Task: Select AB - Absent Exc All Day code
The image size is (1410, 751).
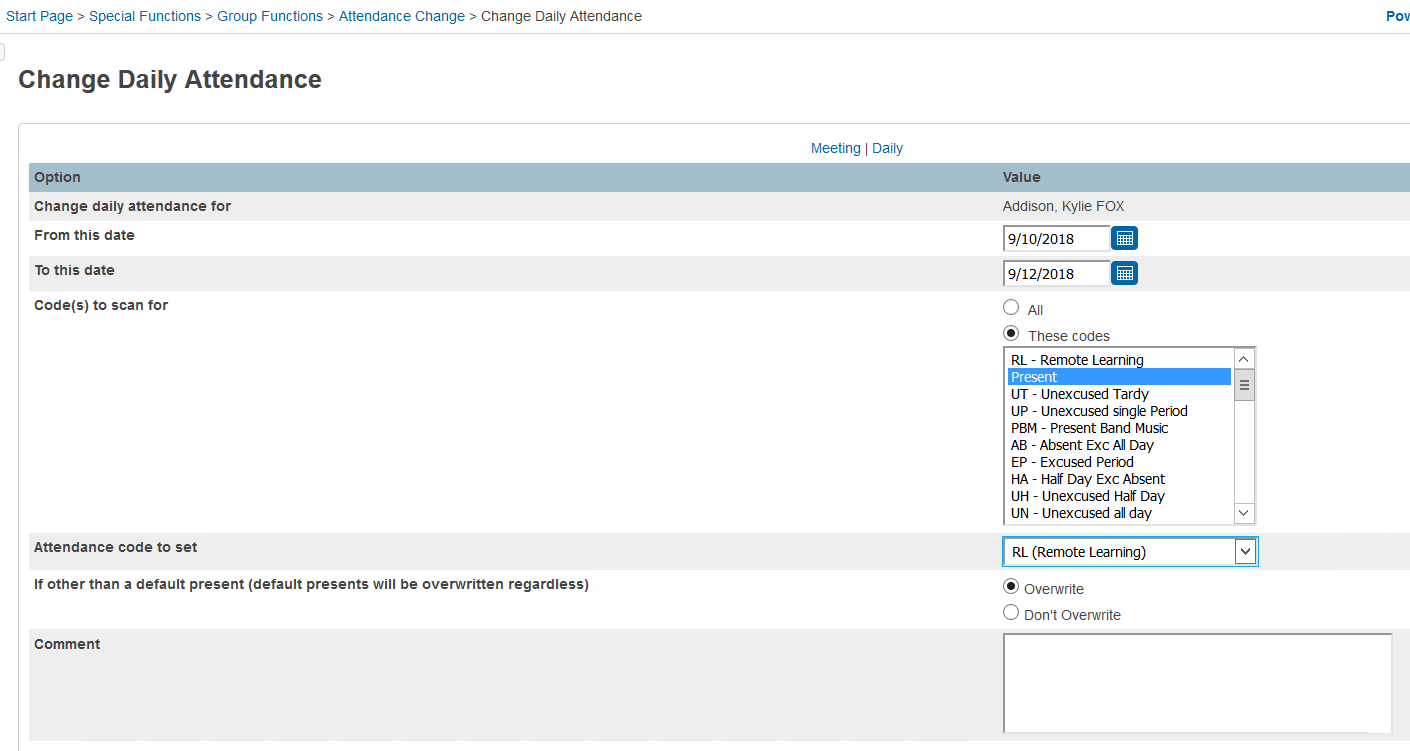Action: click(1082, 445)
